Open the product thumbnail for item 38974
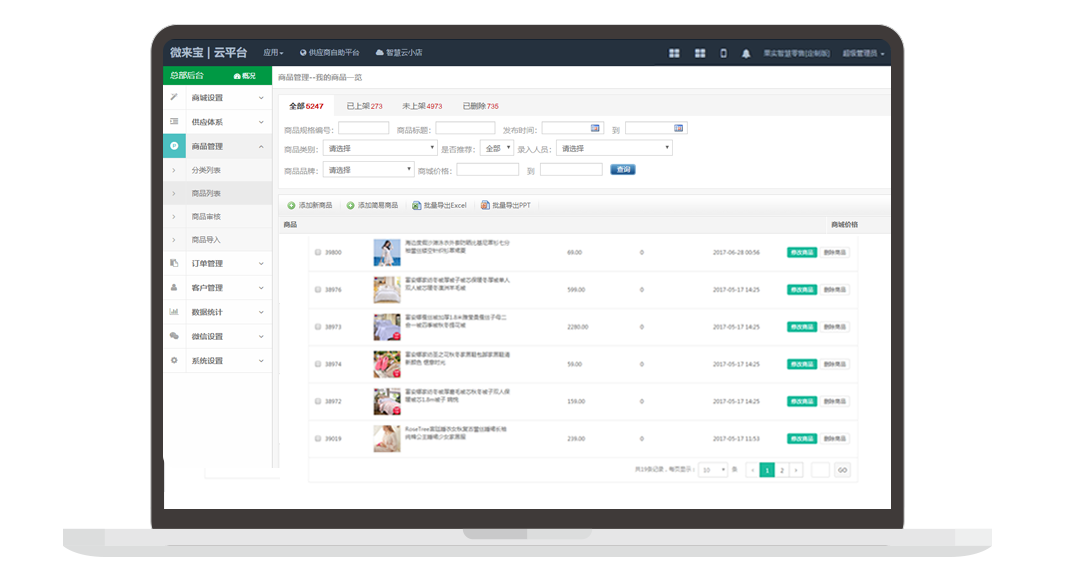The width and height of the screenshot is (1084, 576). click(387, 363)
